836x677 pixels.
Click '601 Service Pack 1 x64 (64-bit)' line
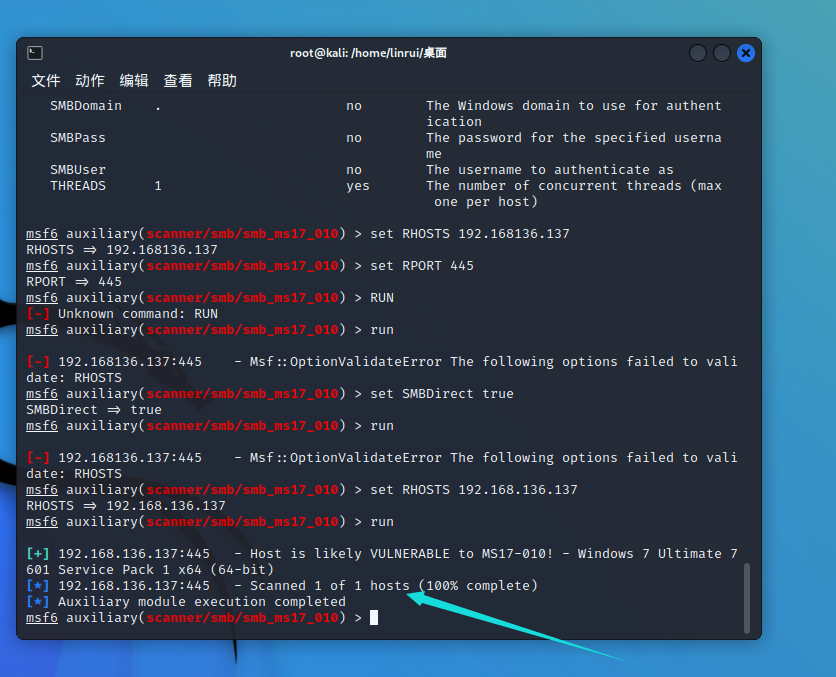point(150,569)
